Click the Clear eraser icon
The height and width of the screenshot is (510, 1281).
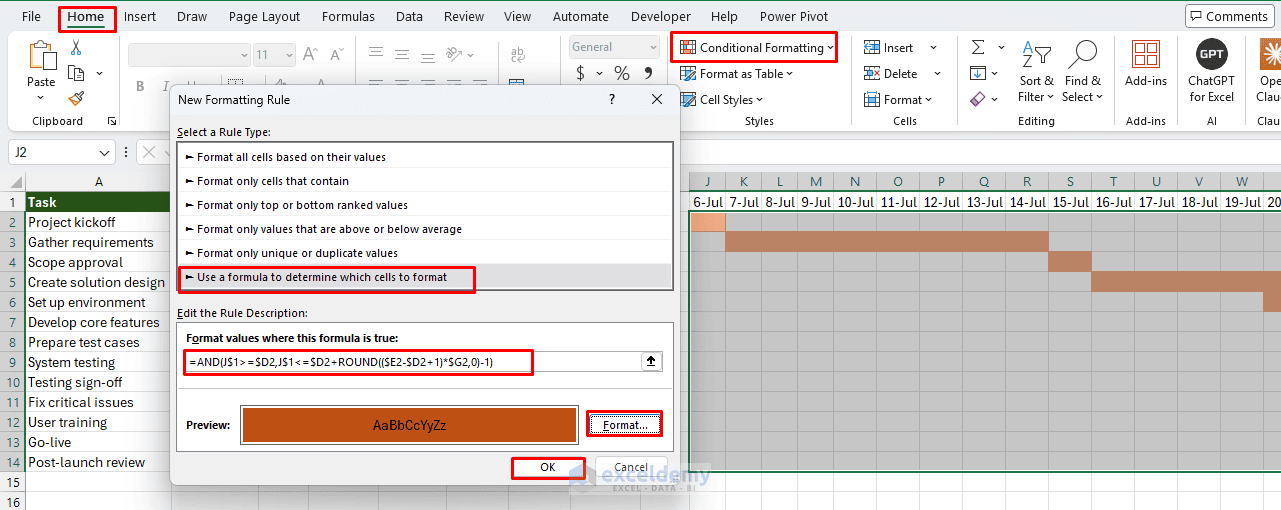[x=977, y=99]
